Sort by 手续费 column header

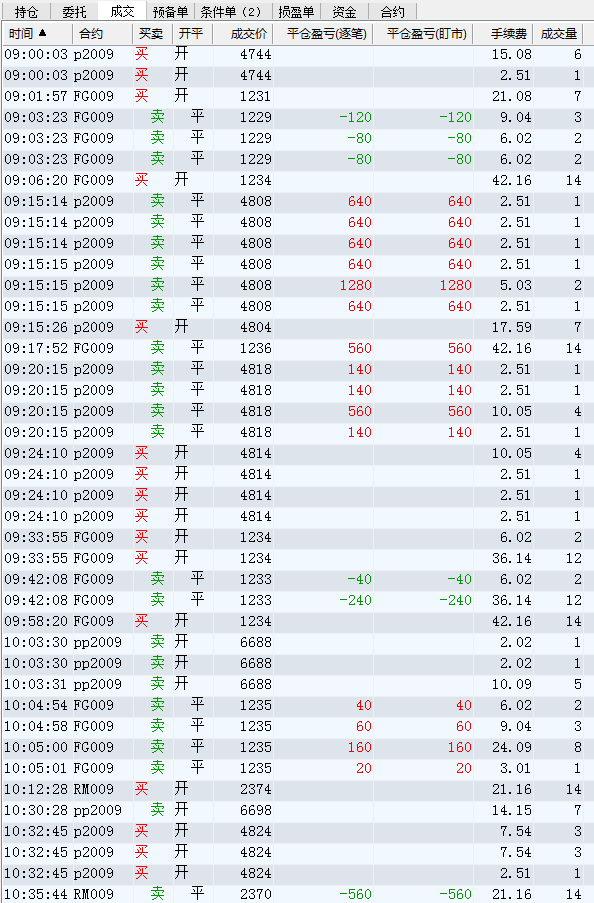point(503,34)
